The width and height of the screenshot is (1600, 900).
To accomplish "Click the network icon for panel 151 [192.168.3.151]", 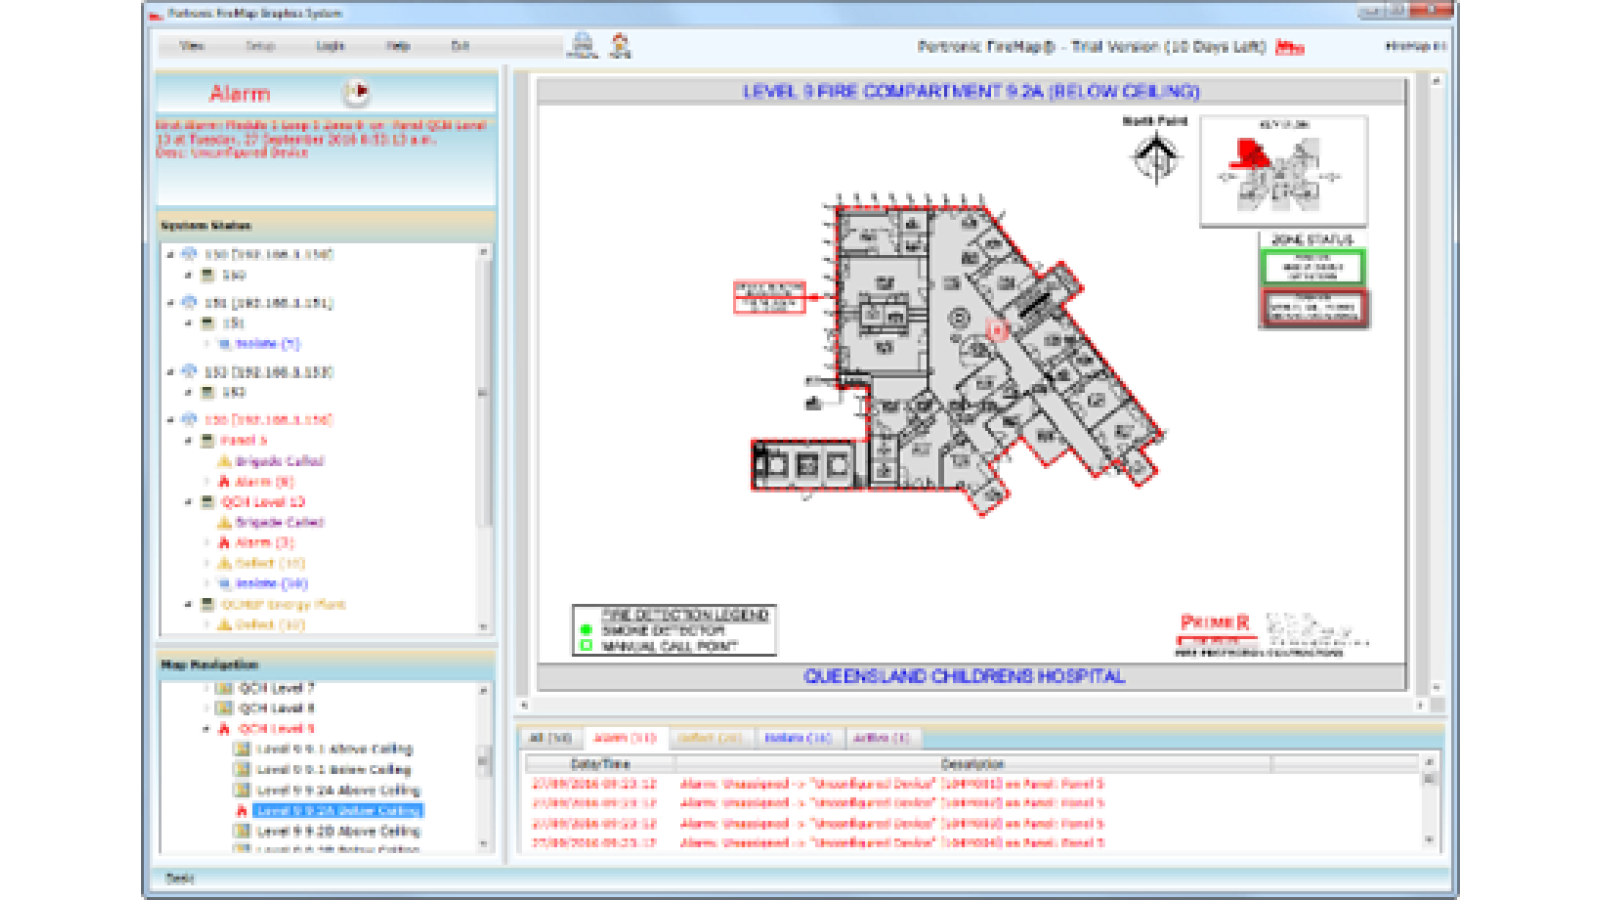I will 187,302.
